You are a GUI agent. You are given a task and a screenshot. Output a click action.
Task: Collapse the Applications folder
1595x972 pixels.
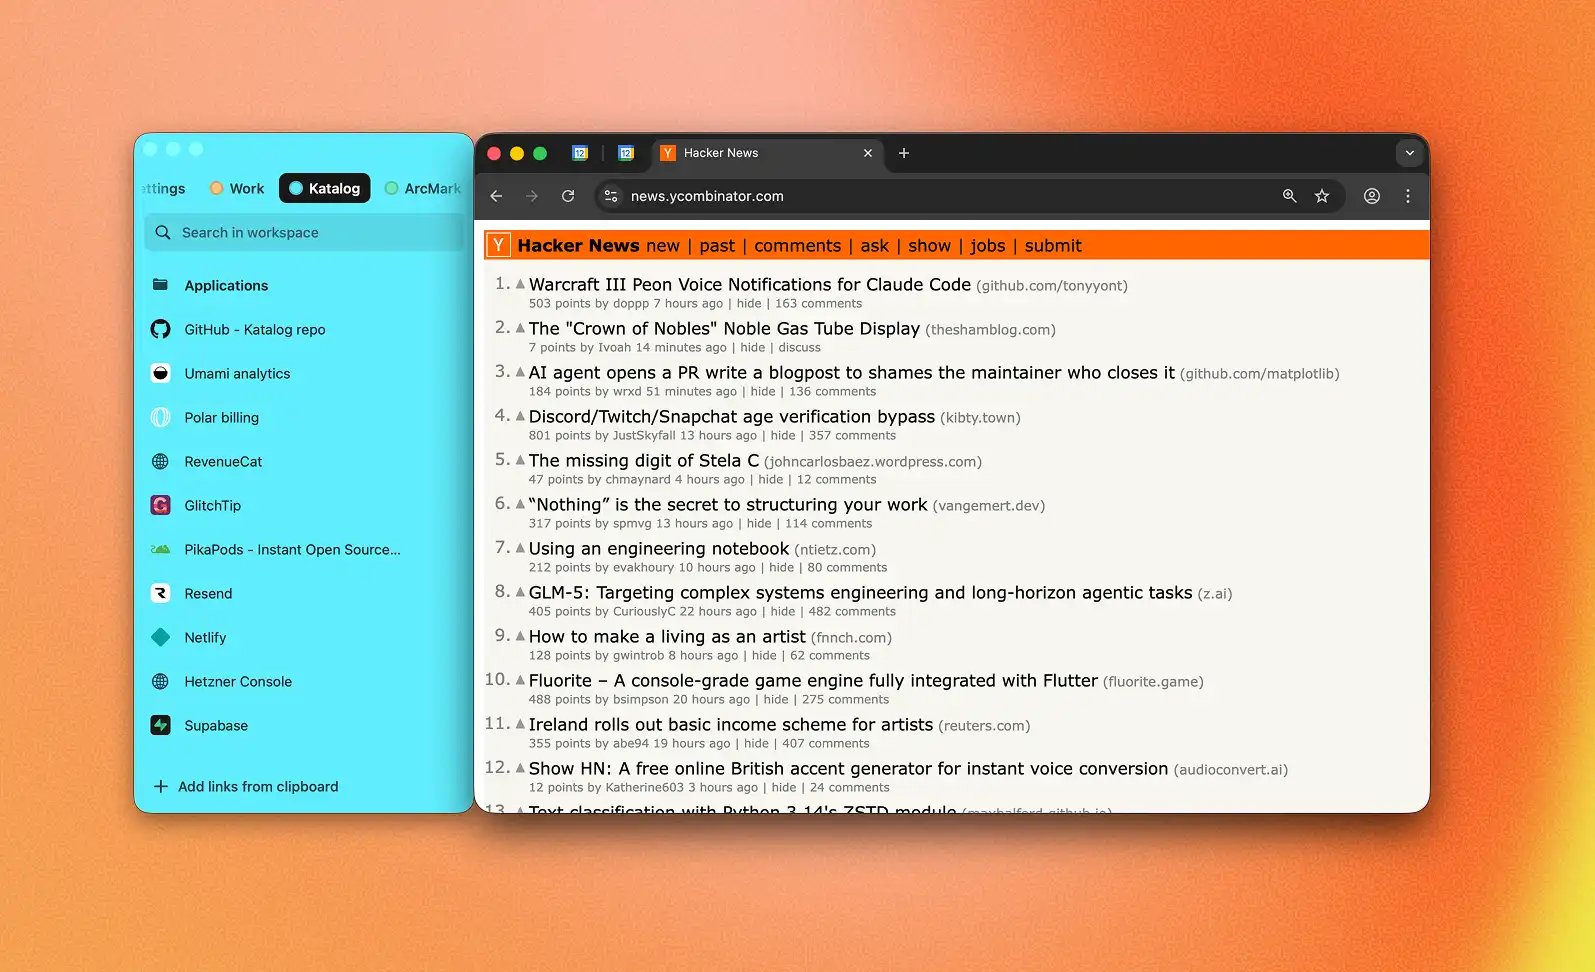coord(160,285)
